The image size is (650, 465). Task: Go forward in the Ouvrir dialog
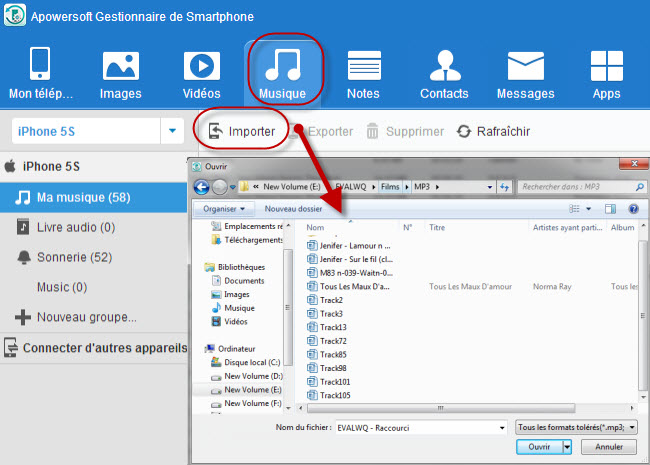click(x=220, y=187)
